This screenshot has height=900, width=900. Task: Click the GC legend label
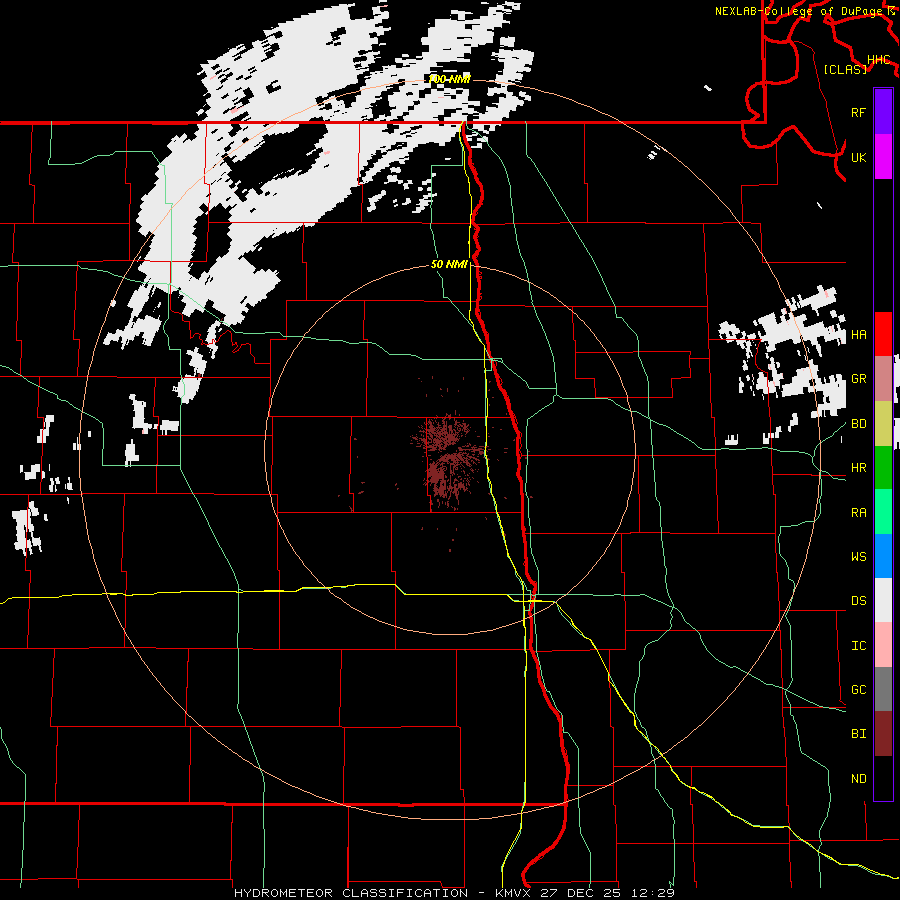pyautogui.click(x=859, y=690)
